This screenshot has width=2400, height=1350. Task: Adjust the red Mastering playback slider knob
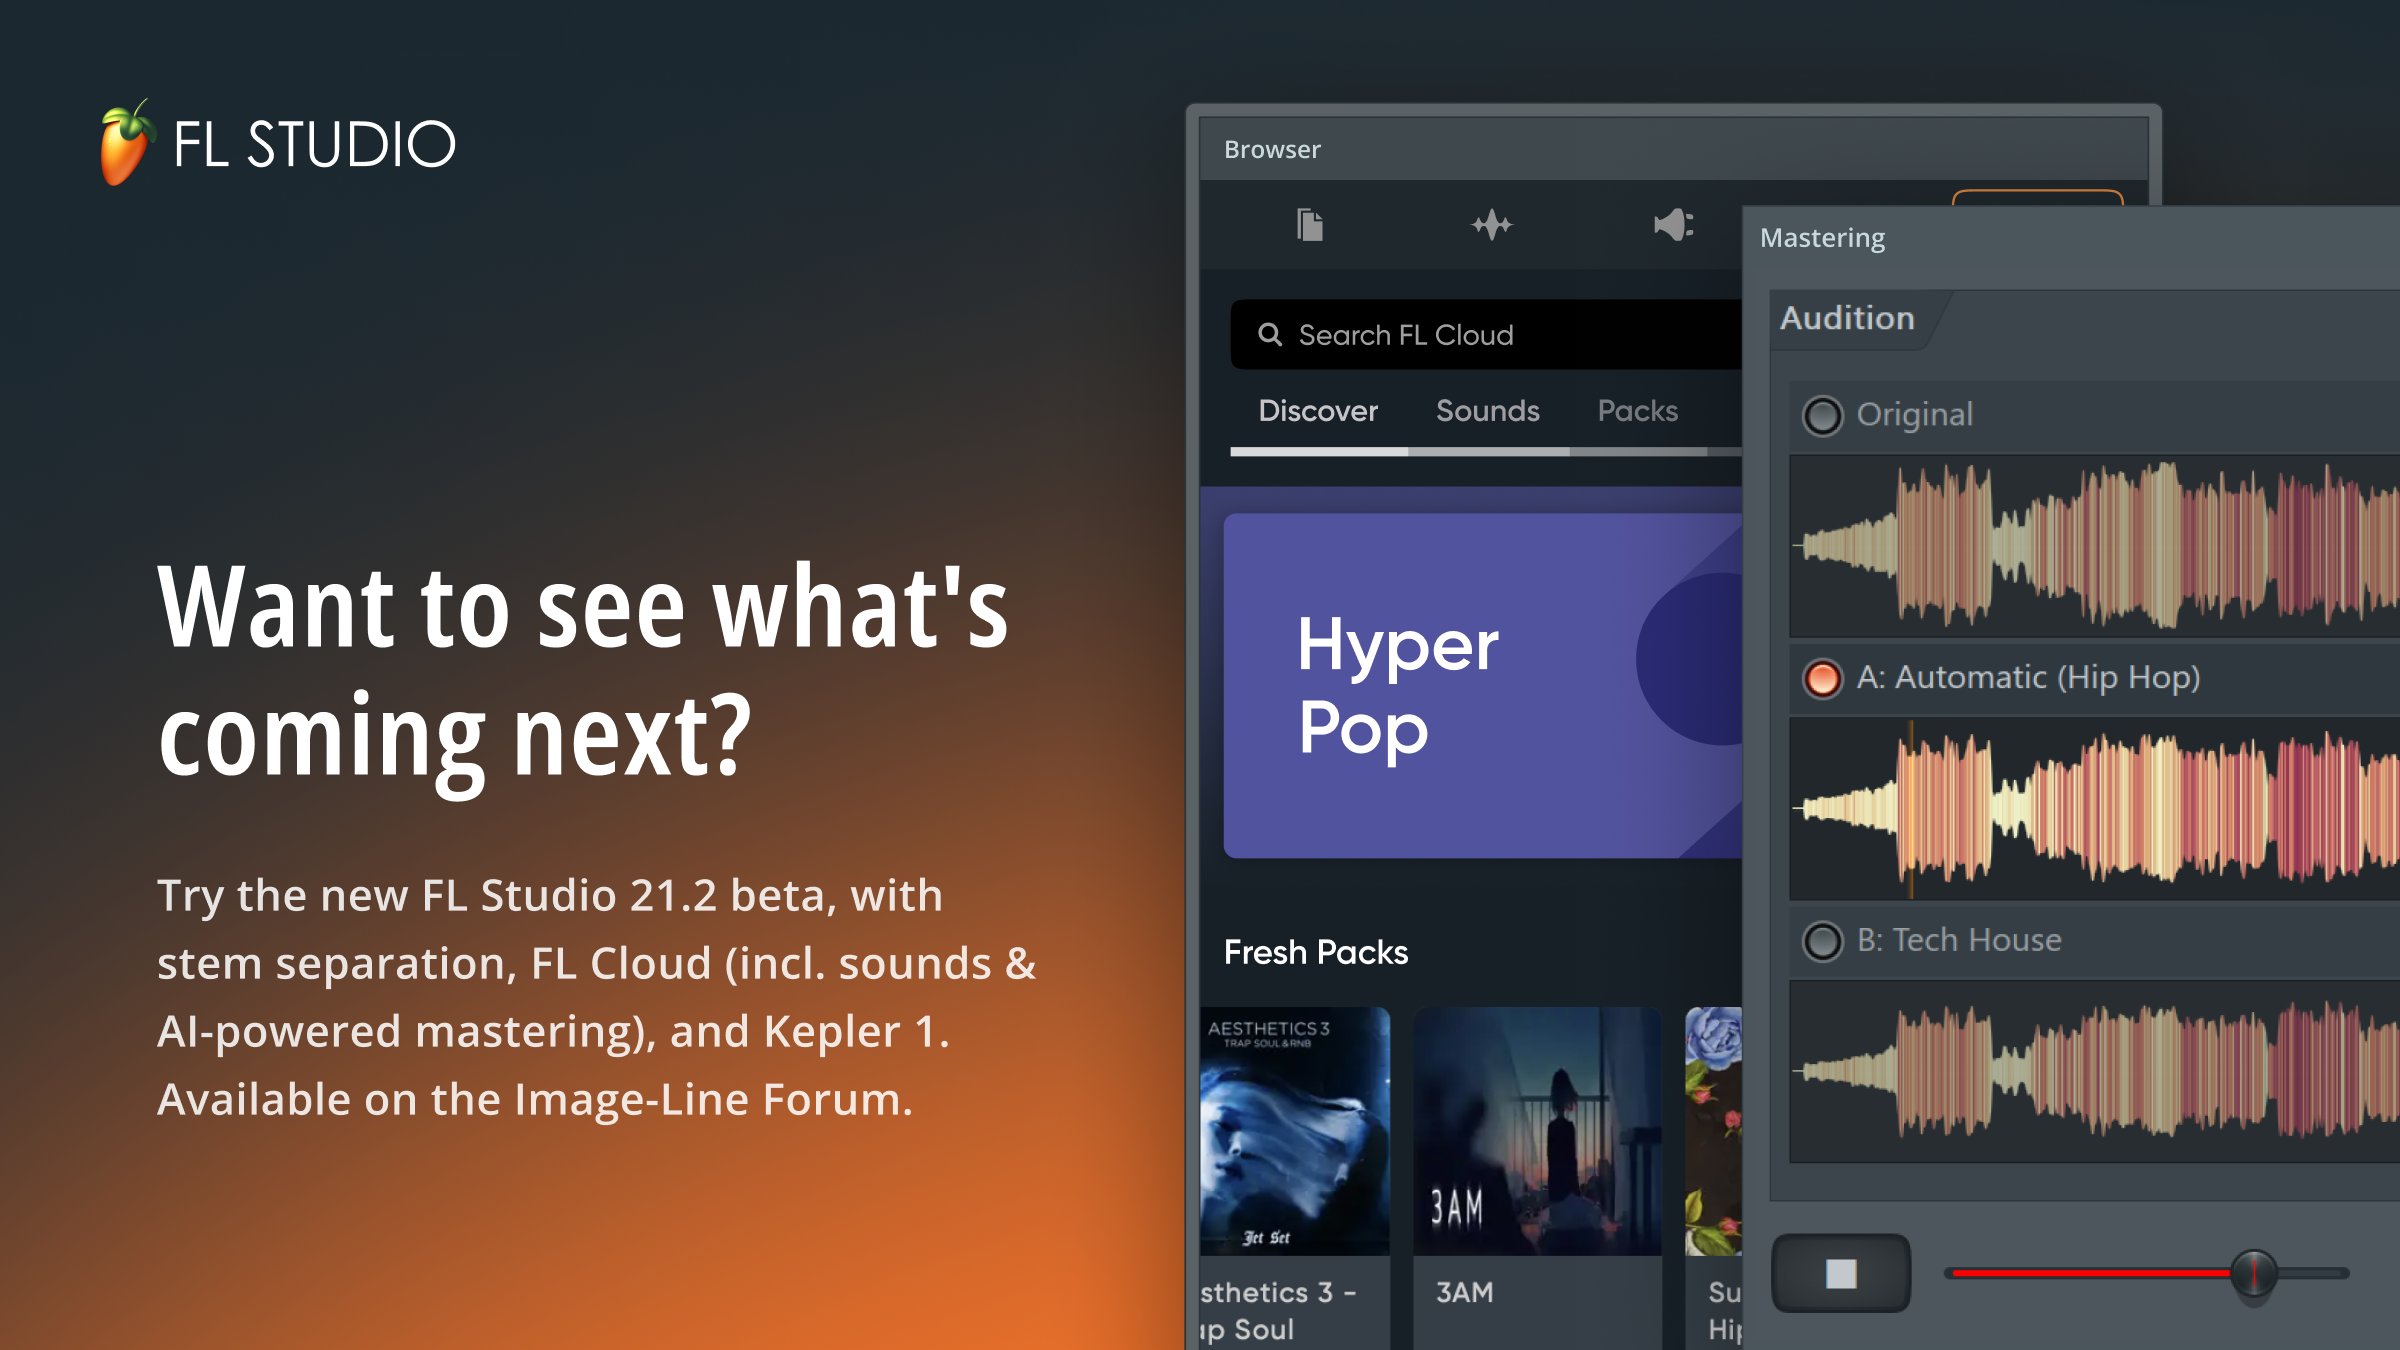[2254, 1273]
